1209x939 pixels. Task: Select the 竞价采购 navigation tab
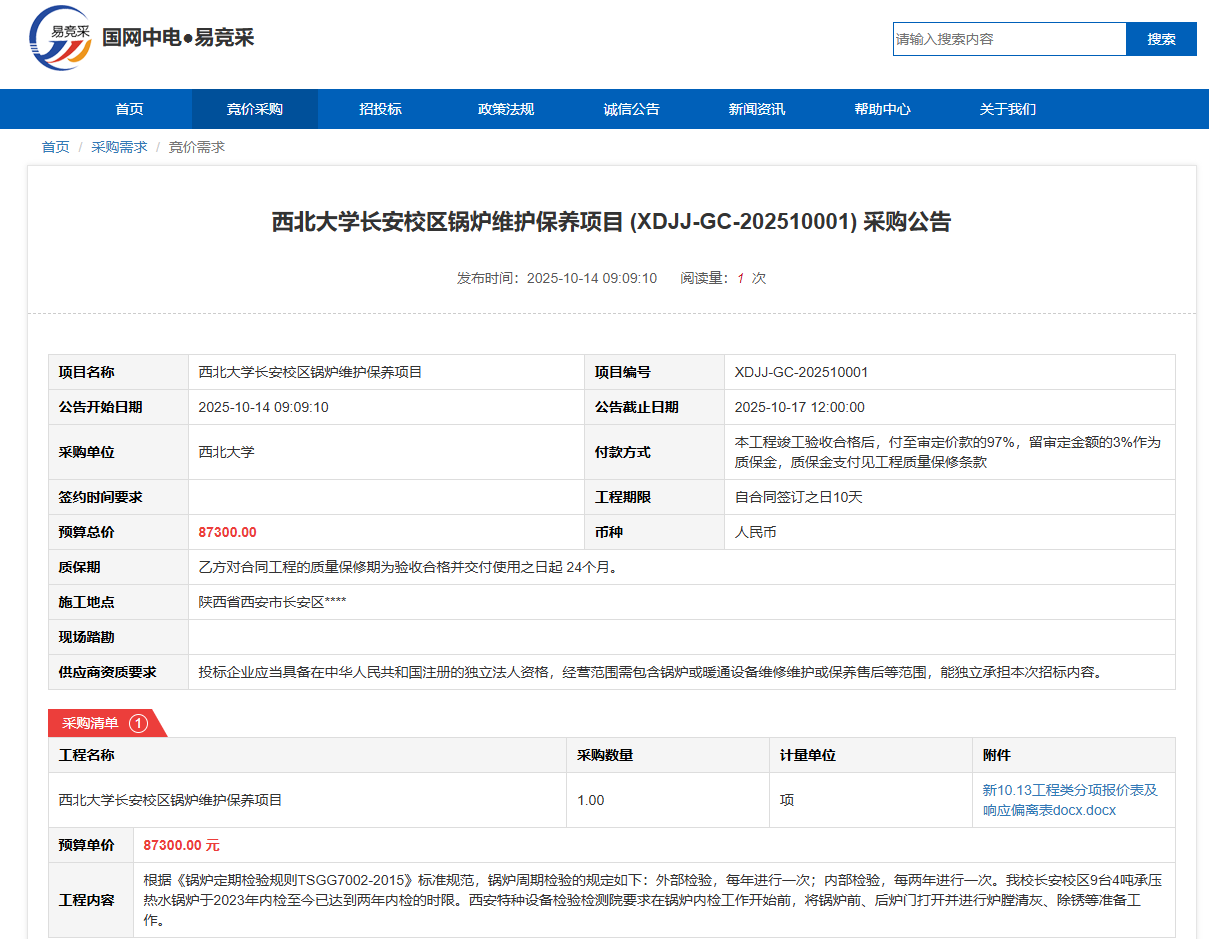tap(254, 109)
